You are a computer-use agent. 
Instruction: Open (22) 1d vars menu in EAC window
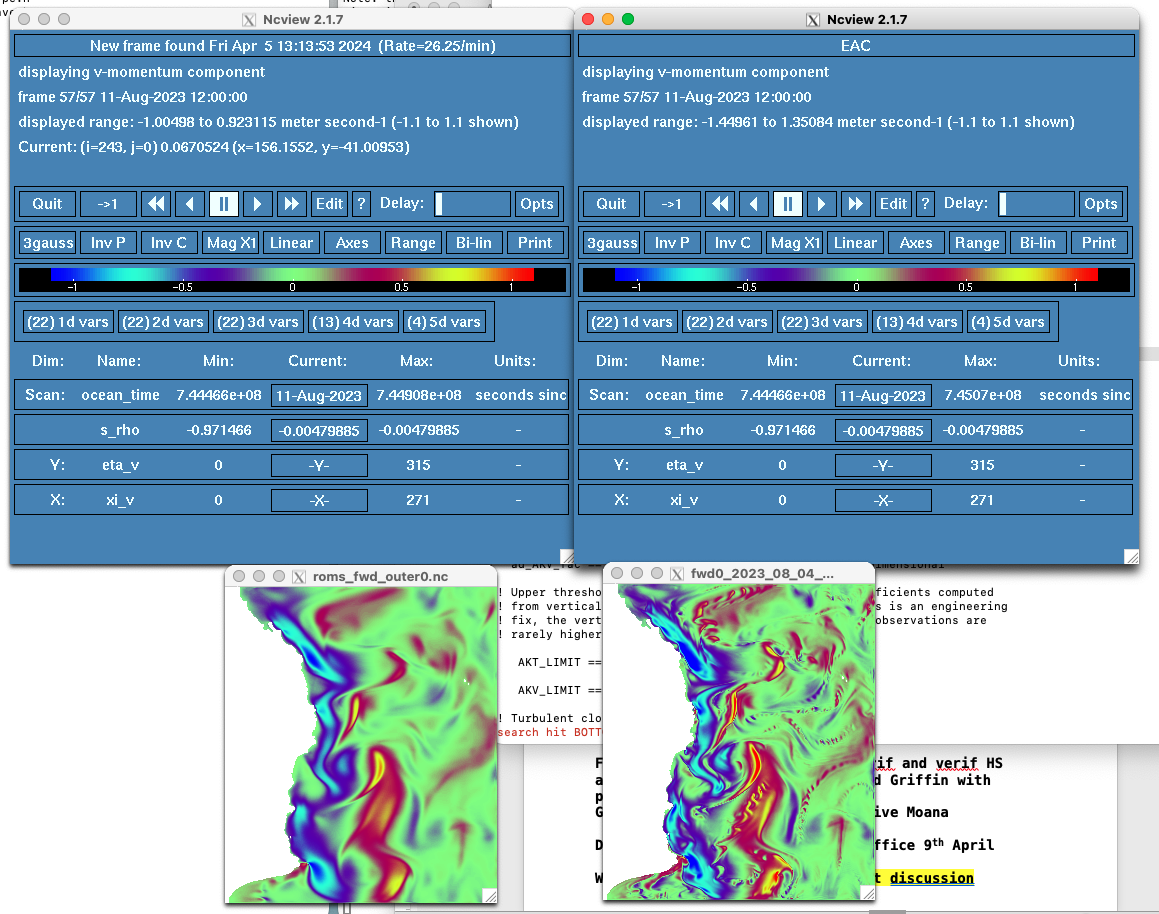pos(631,322)
